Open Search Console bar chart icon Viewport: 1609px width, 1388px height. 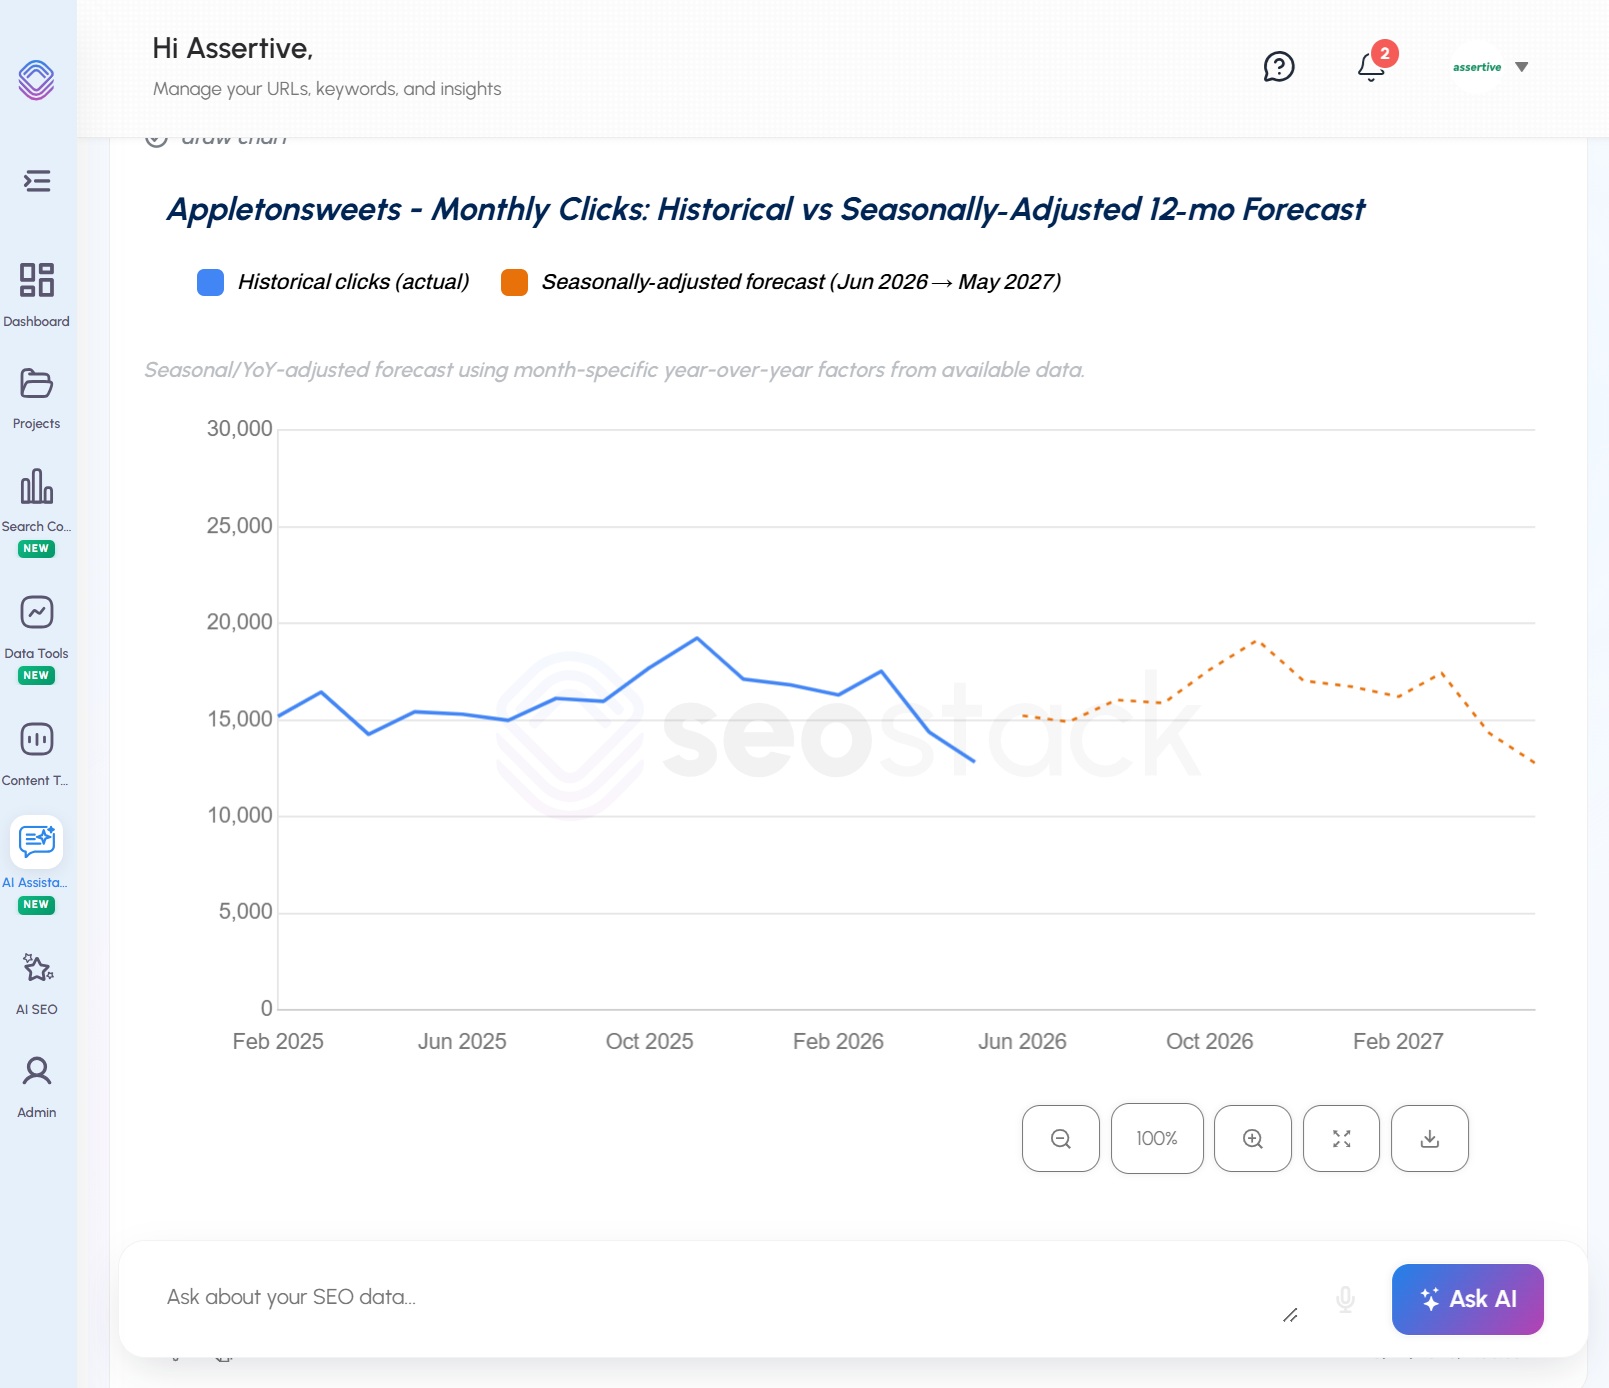point(37,486)
